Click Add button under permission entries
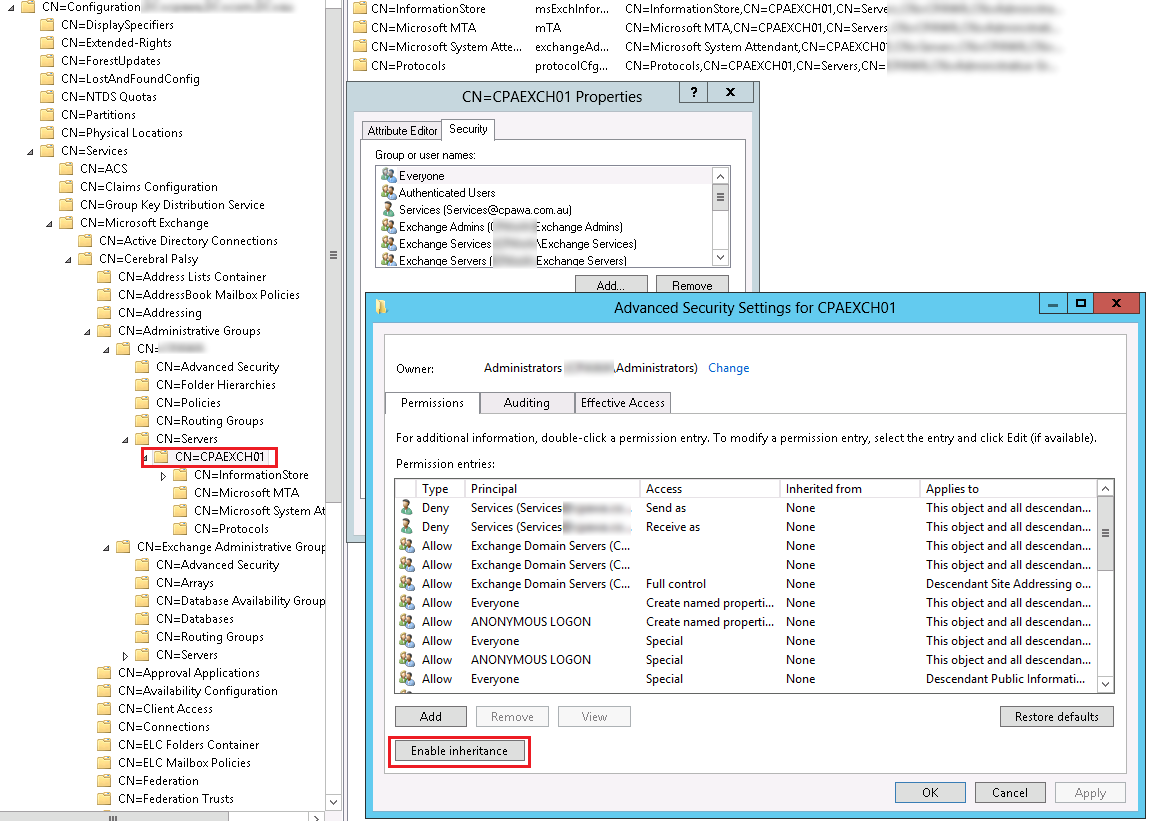The height and width of the screenshot is (821, 1152). pyautogui.click(x=431, y=717)
